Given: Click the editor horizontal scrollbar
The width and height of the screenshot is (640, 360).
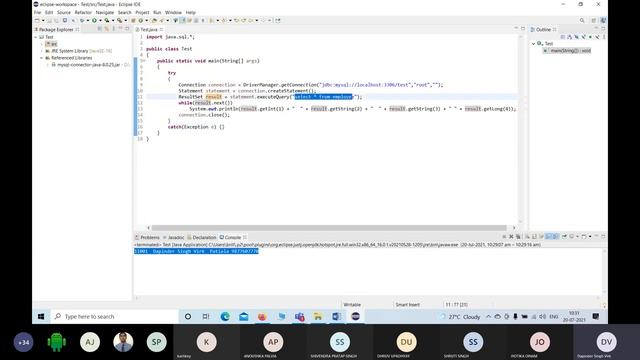Looking at the screenshot, I should point(329,228).
